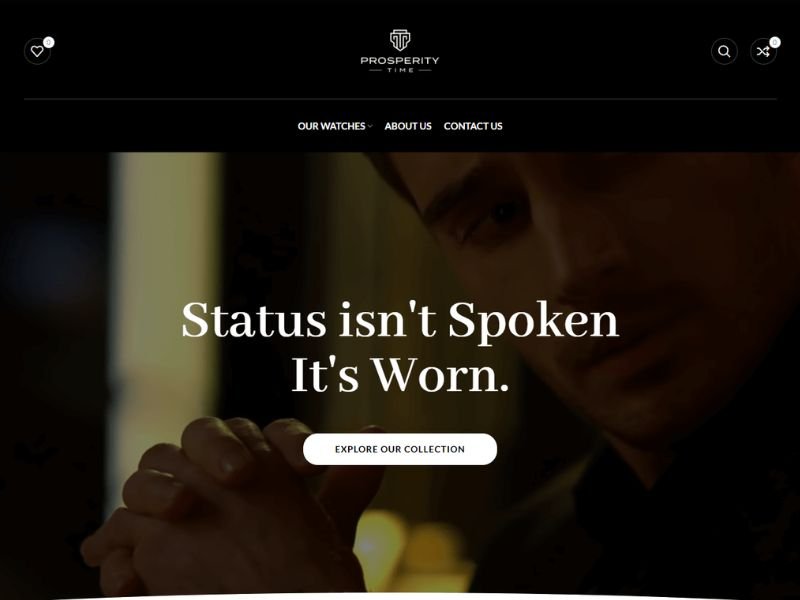Click the wishlist count badge
Screen dimensions: 800x600
click(x=48, y=42)
